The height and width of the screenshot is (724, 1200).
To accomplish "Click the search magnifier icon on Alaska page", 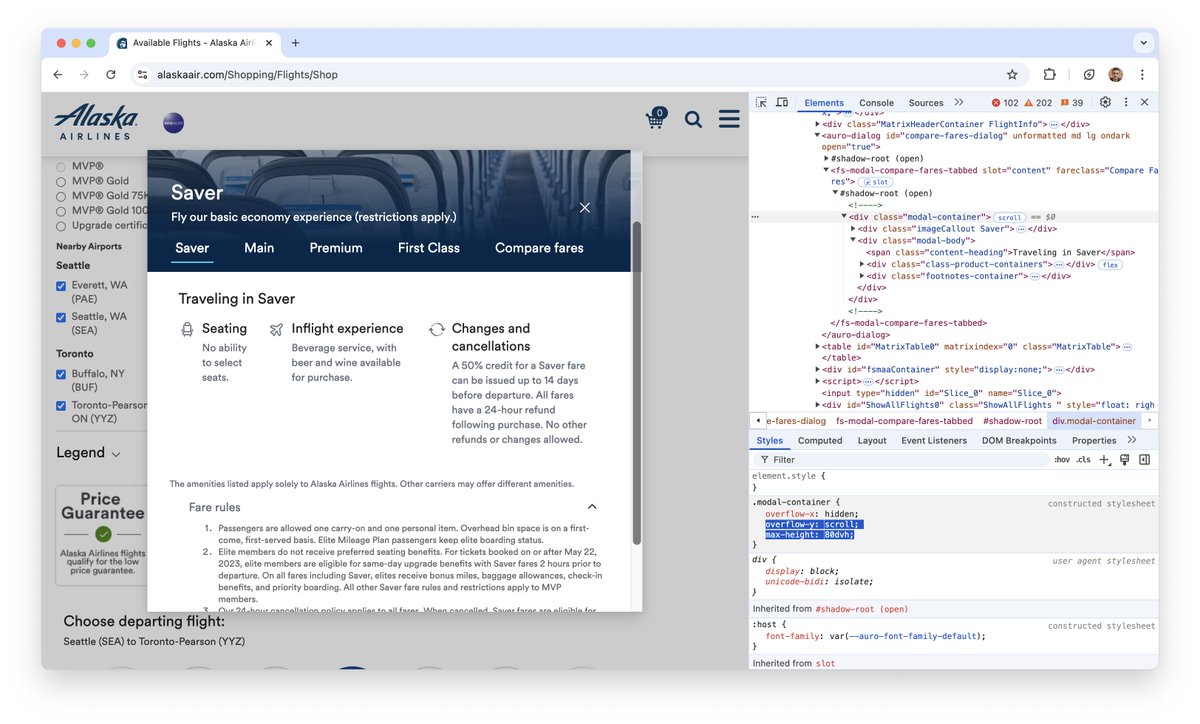I will click(693, 120).
